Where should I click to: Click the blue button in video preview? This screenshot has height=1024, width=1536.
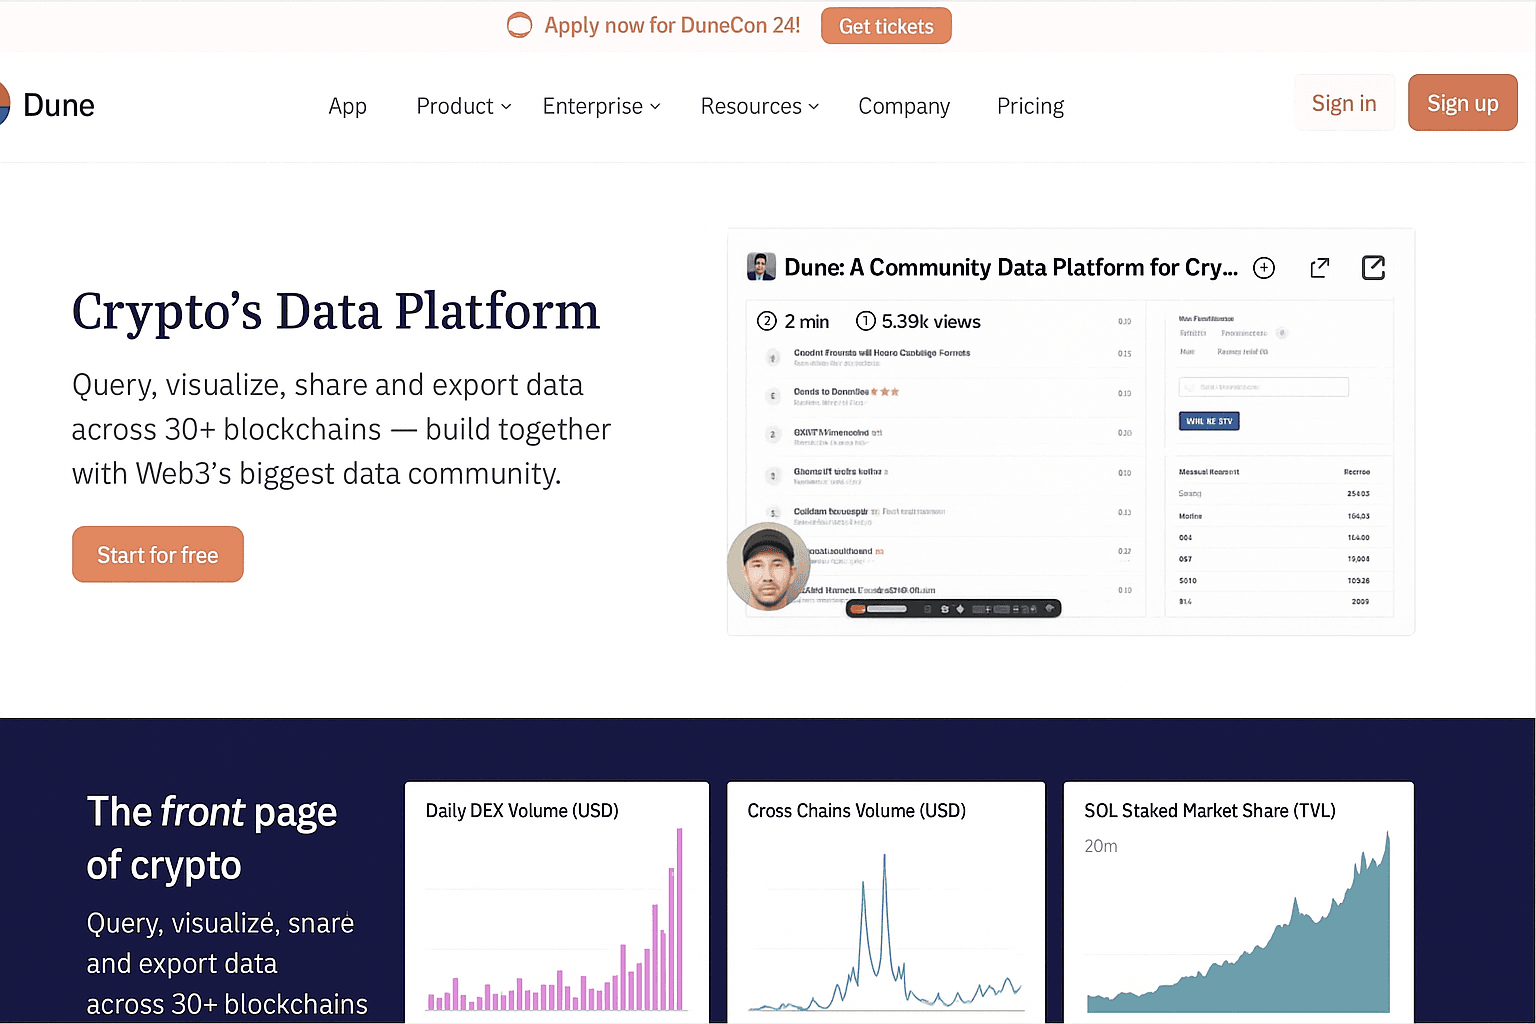coord(1209,421)
